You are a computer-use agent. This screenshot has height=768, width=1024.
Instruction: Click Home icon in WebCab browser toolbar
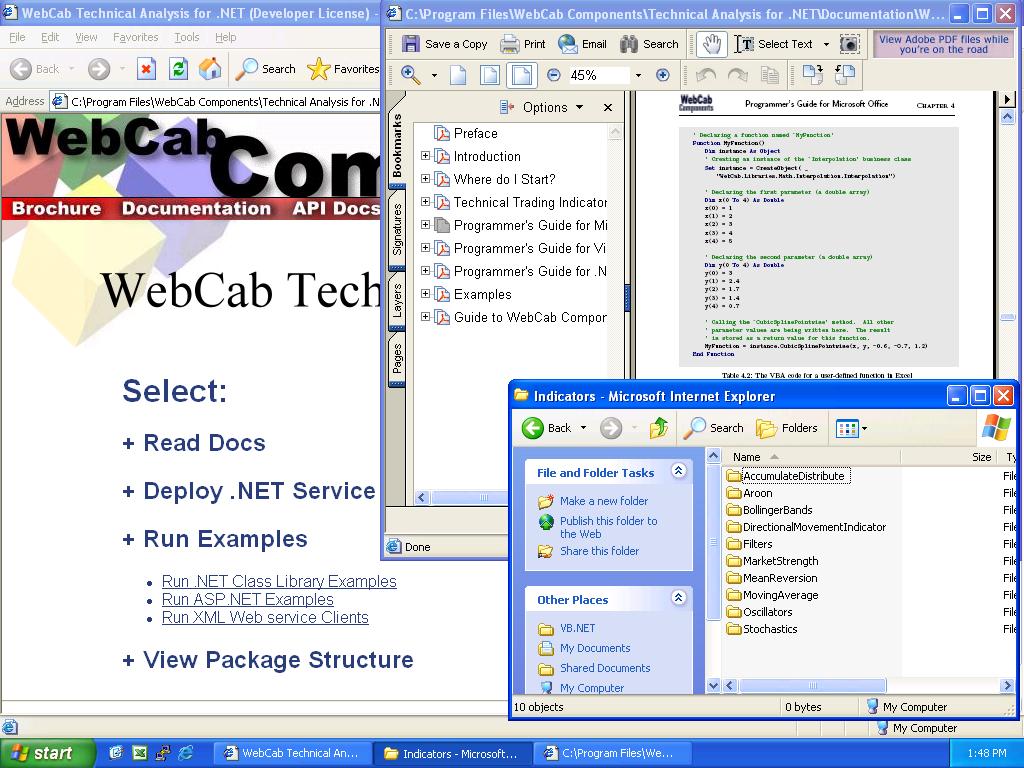click(x=210, y=69)
